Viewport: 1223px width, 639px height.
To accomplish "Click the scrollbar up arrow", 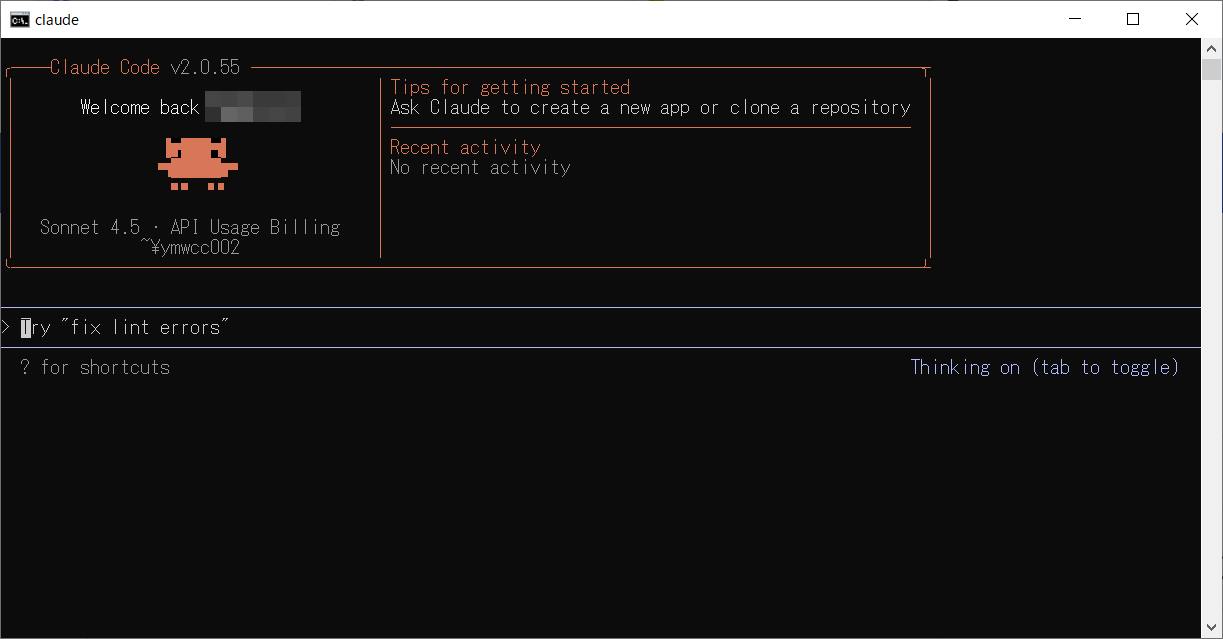I will [x=1211, y=48].
